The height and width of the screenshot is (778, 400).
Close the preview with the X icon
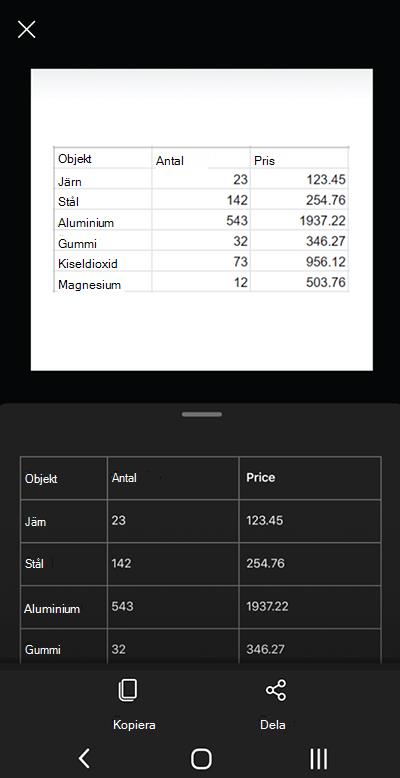[x=26, y=30]
